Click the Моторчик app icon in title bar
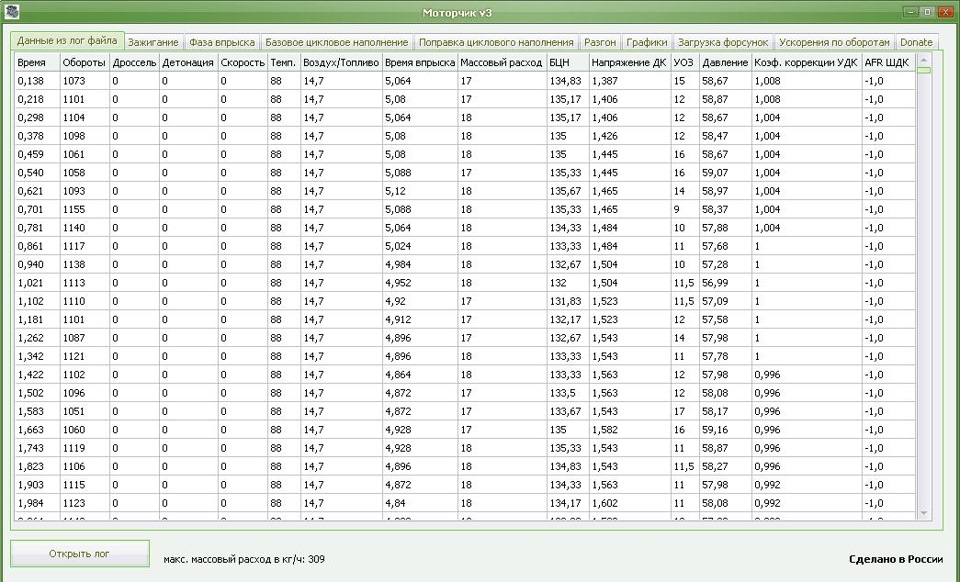This screenshot has width=960, height=582. point(12,12)
